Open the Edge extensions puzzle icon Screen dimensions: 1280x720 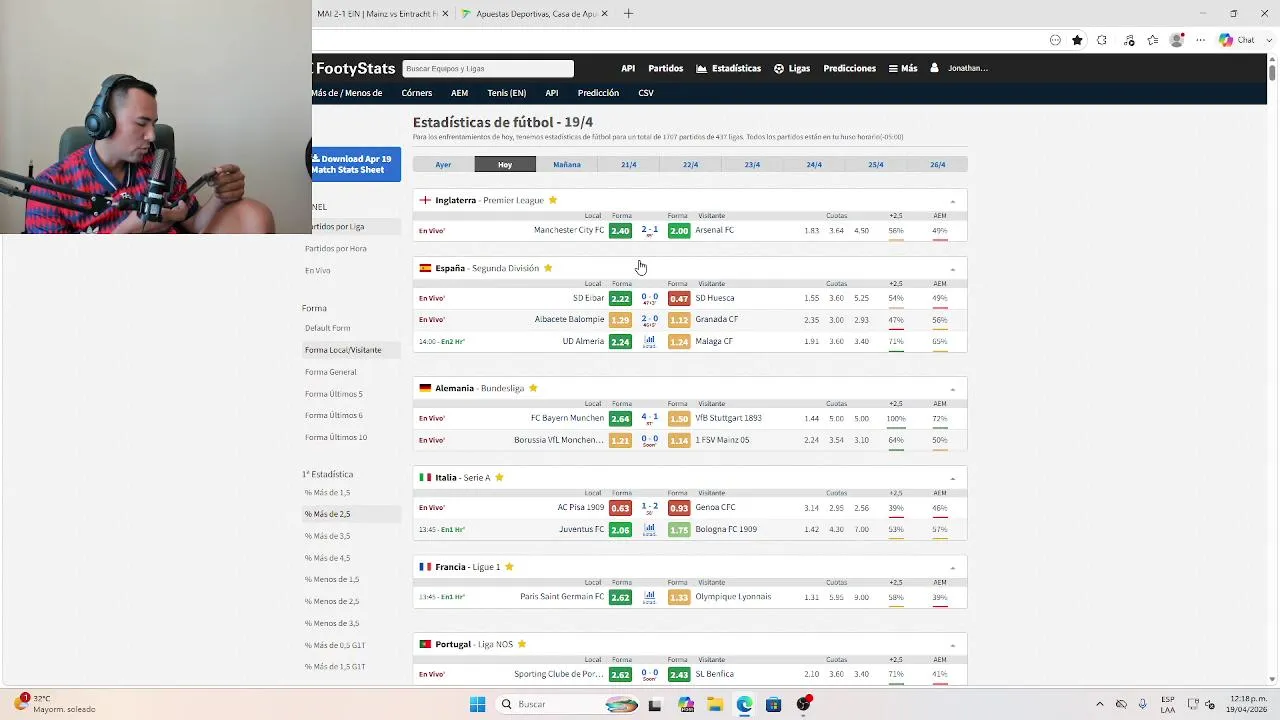click(1102, 40)
